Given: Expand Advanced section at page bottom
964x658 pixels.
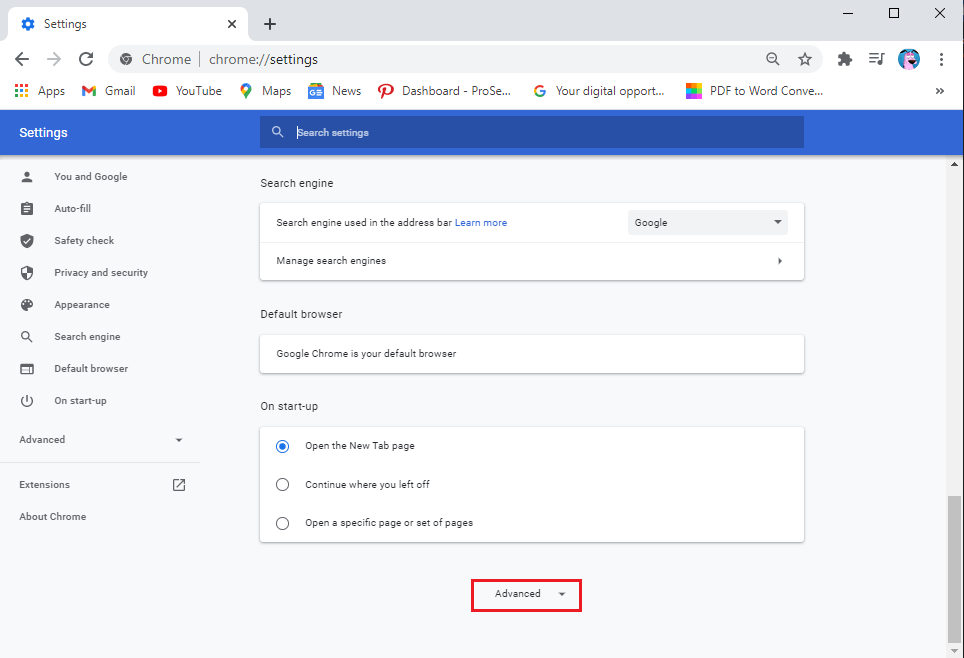Looking at the screenshot, I should (x=527, y=594).
